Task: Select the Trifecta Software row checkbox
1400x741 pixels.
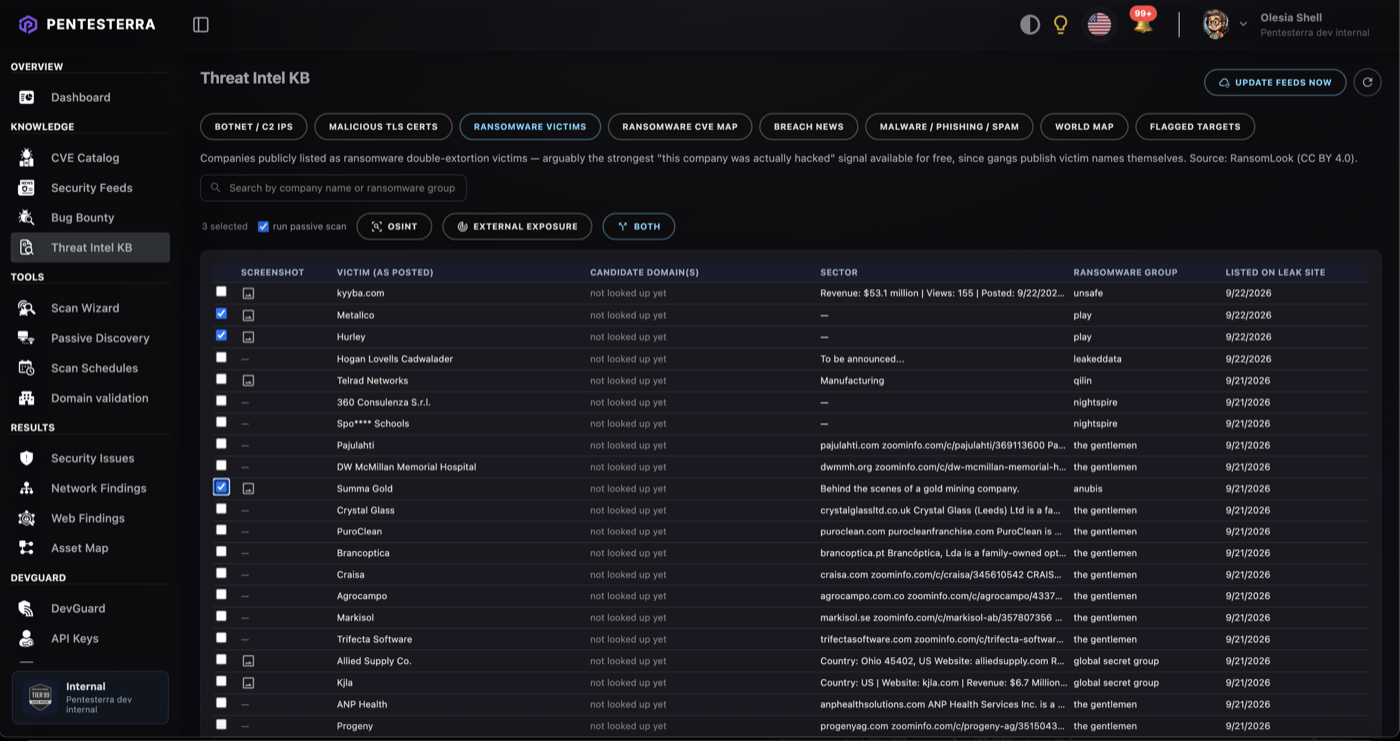Action: click(x=221, y=638)
